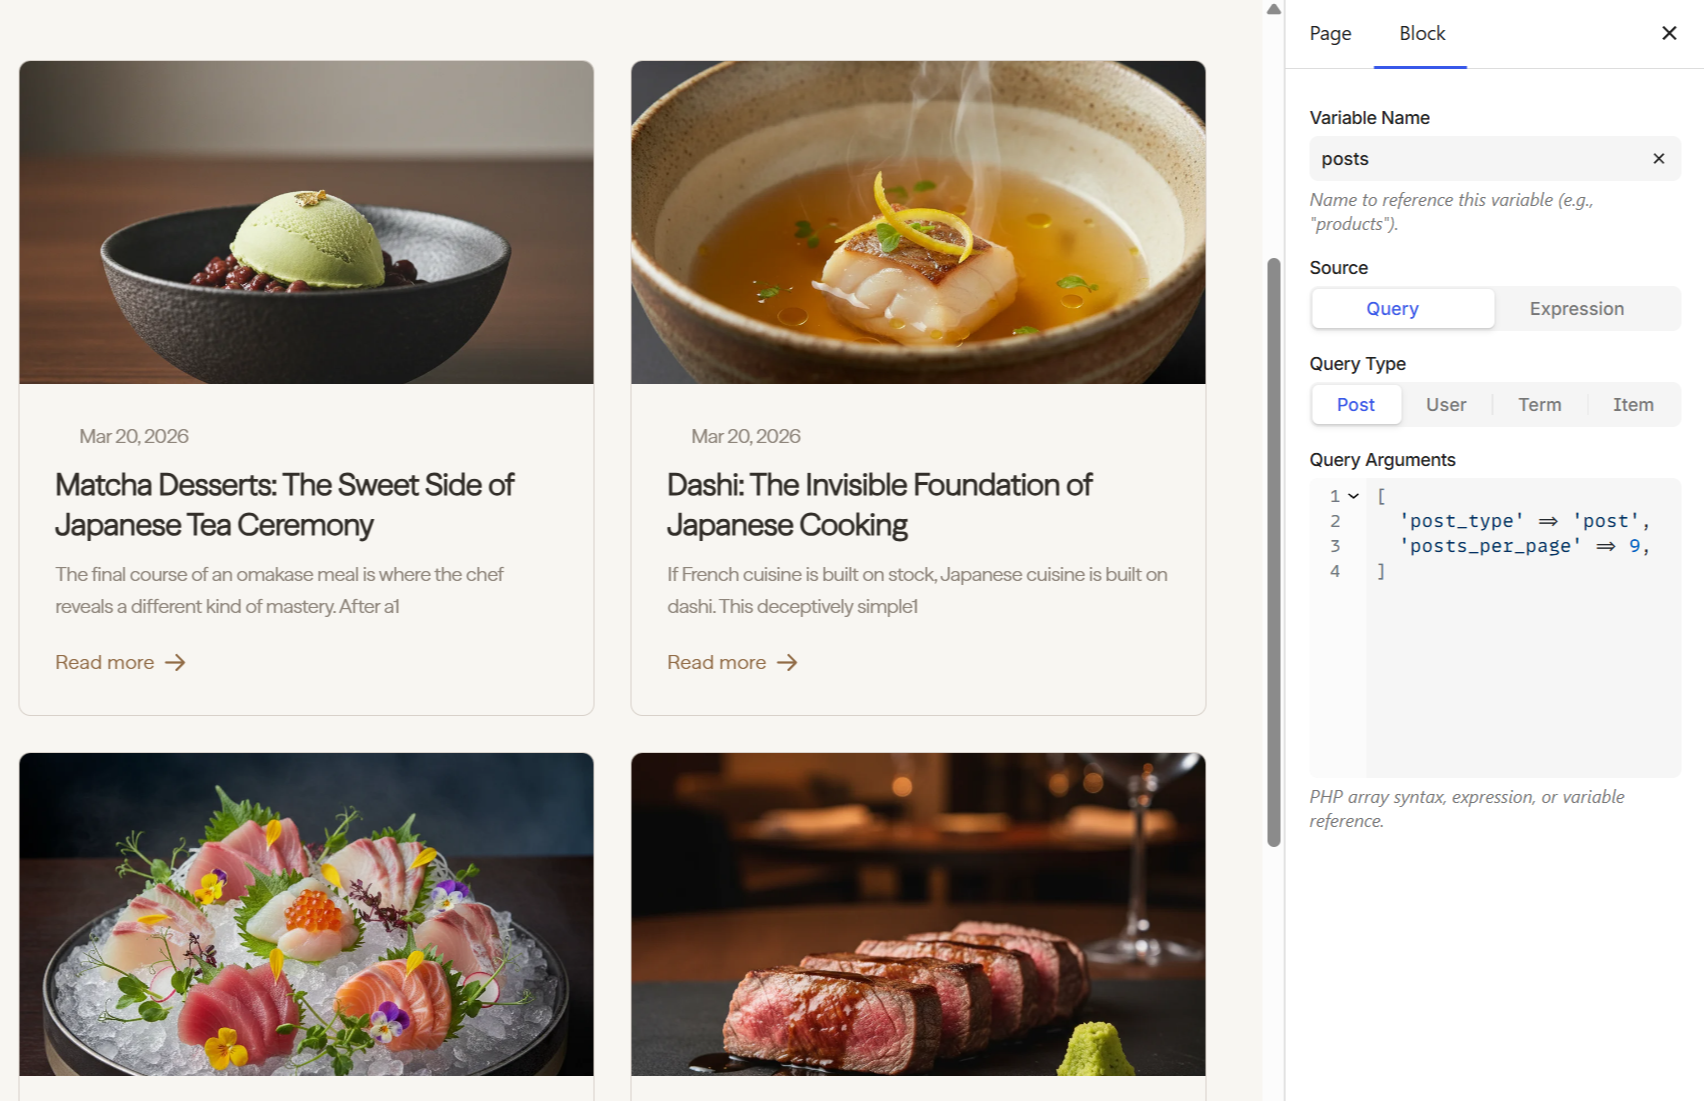Switch to the Block tab

pos(1421,33)
